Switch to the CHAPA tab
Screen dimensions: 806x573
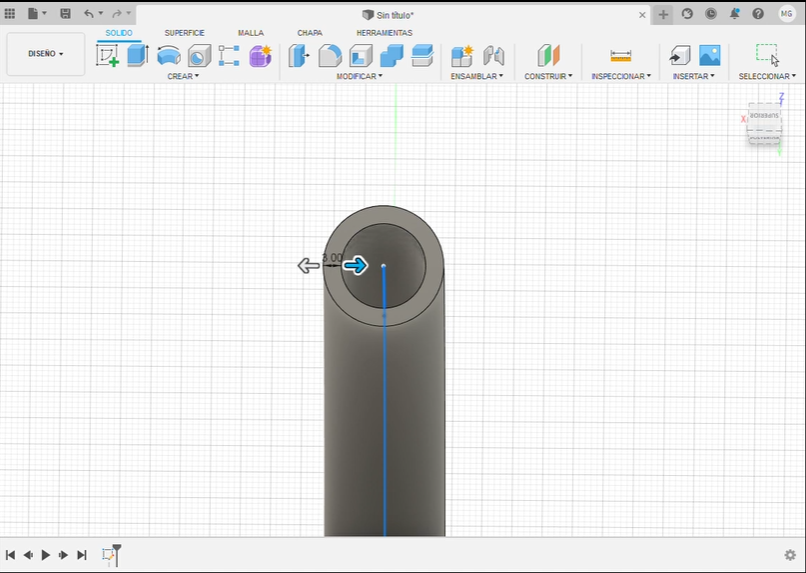point(310,33)
